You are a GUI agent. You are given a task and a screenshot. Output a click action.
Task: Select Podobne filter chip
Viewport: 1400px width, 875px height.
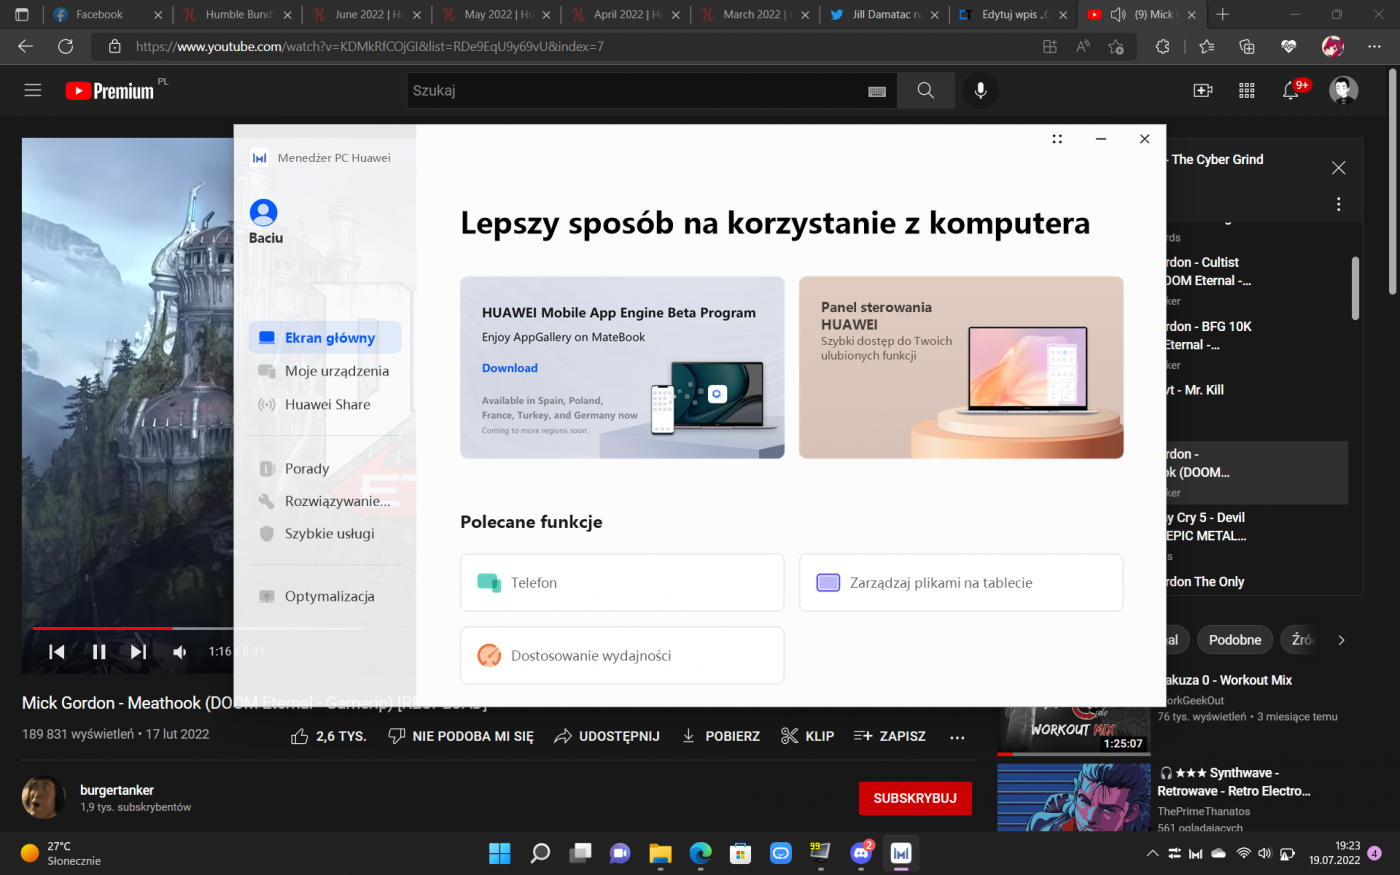pos(1235,640)
